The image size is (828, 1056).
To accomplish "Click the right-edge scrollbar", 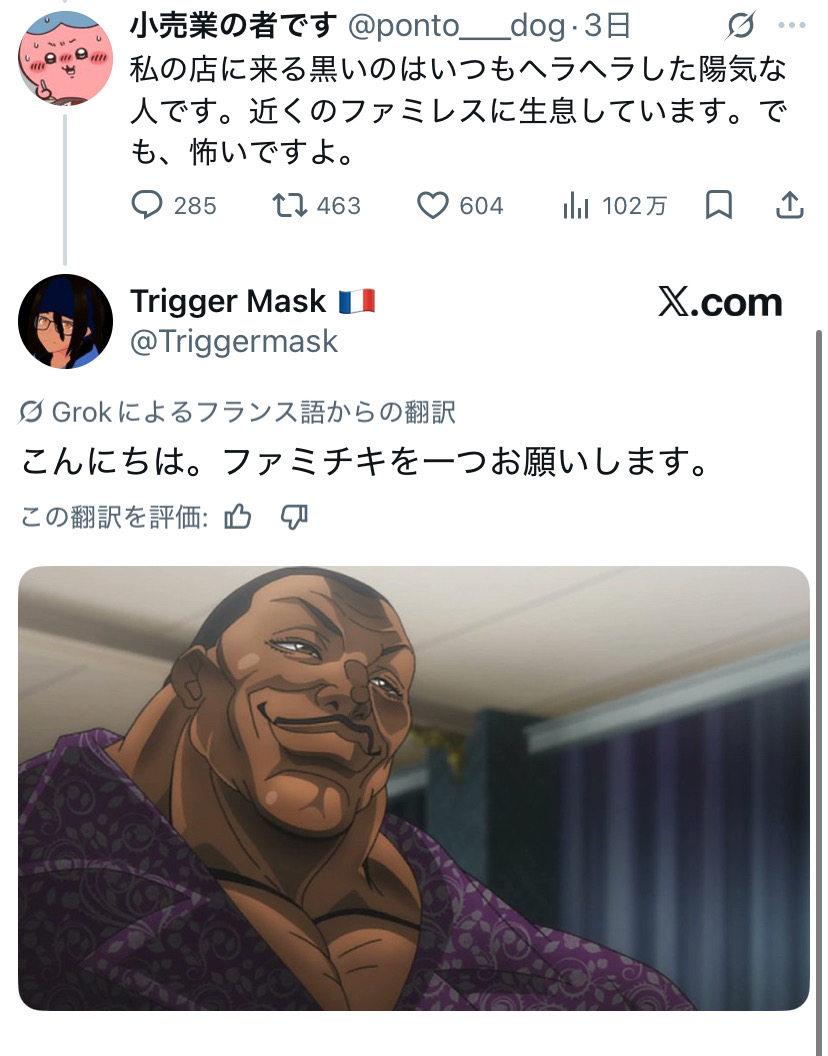I will tap(819, 673).
